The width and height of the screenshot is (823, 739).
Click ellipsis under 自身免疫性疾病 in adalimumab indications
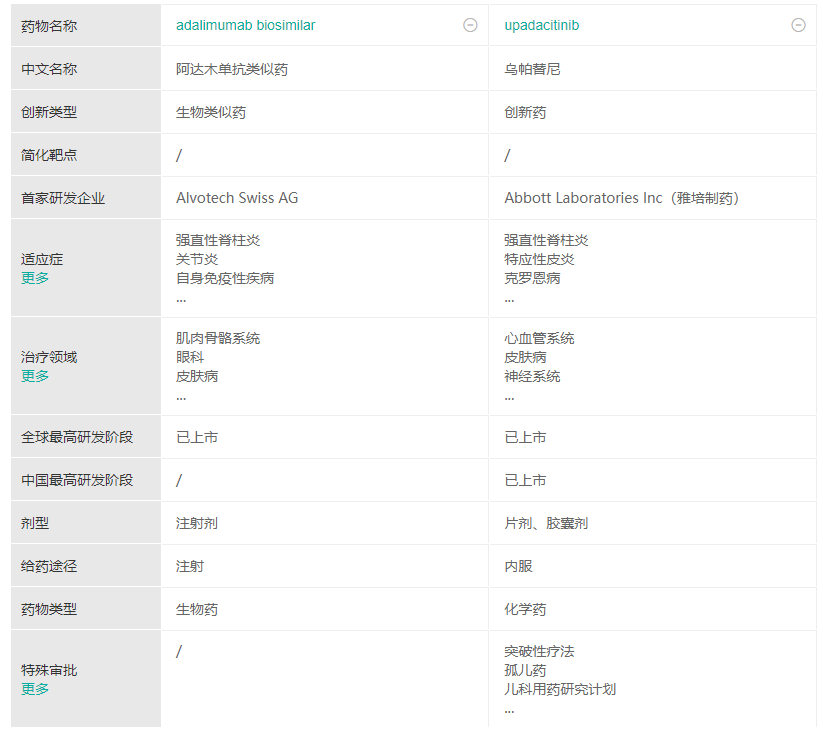[x=181, y=298]
